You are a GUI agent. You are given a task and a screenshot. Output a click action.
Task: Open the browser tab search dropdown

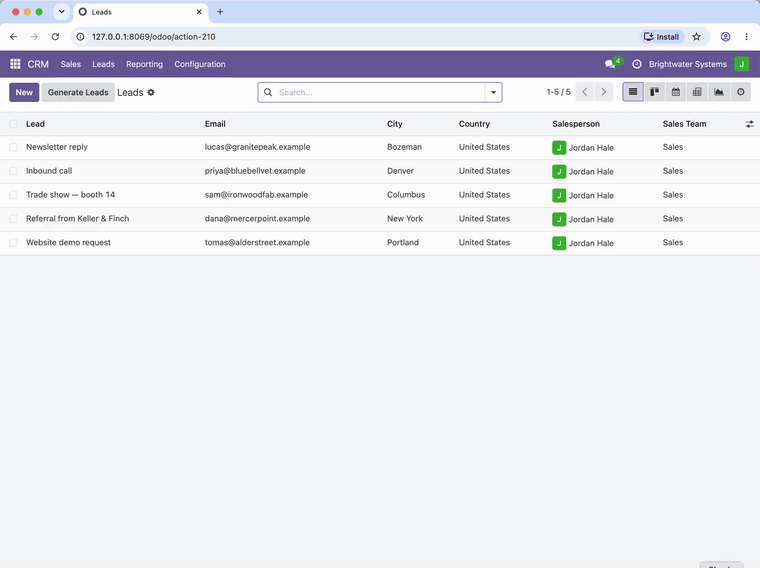pos(62,12)
